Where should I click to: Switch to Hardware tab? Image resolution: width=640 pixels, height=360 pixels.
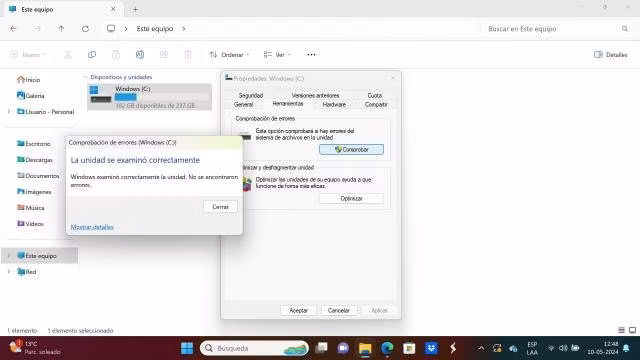pyautogui.click(x=334, y=104)
